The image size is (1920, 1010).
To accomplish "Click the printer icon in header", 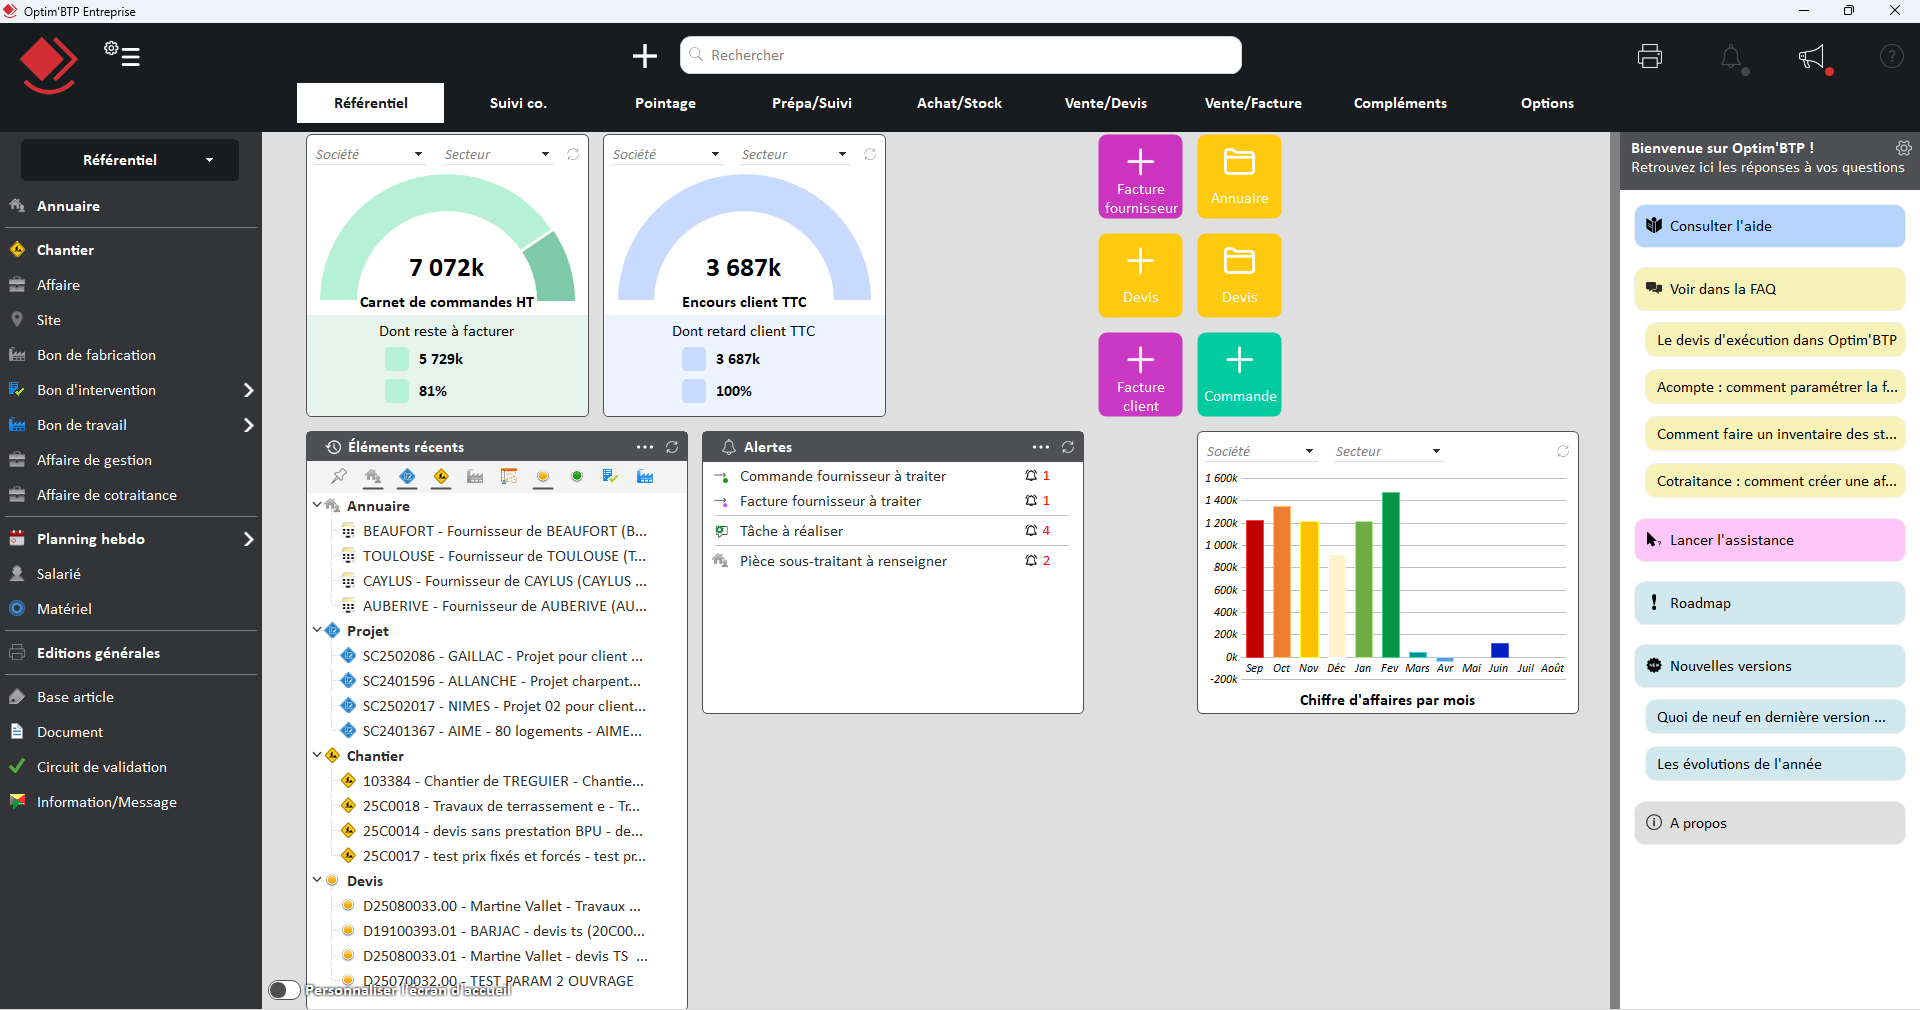I will click(x=1649, y=56).
